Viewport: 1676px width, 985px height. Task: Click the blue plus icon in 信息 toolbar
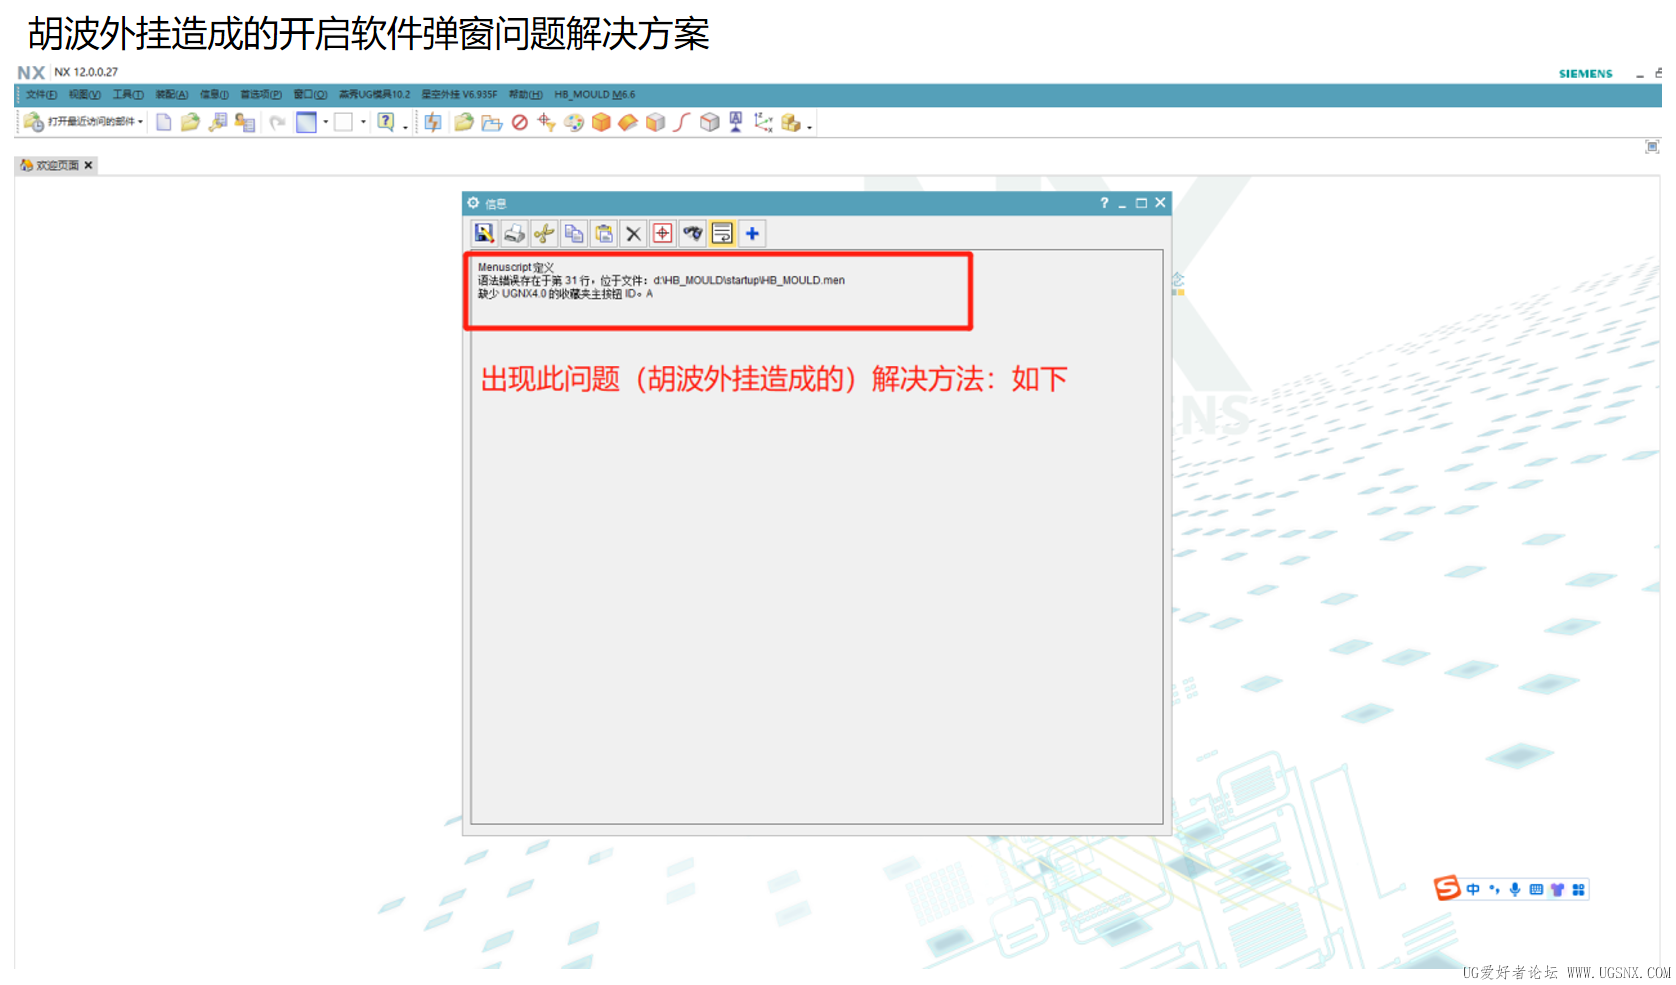[x=752, y=233]
